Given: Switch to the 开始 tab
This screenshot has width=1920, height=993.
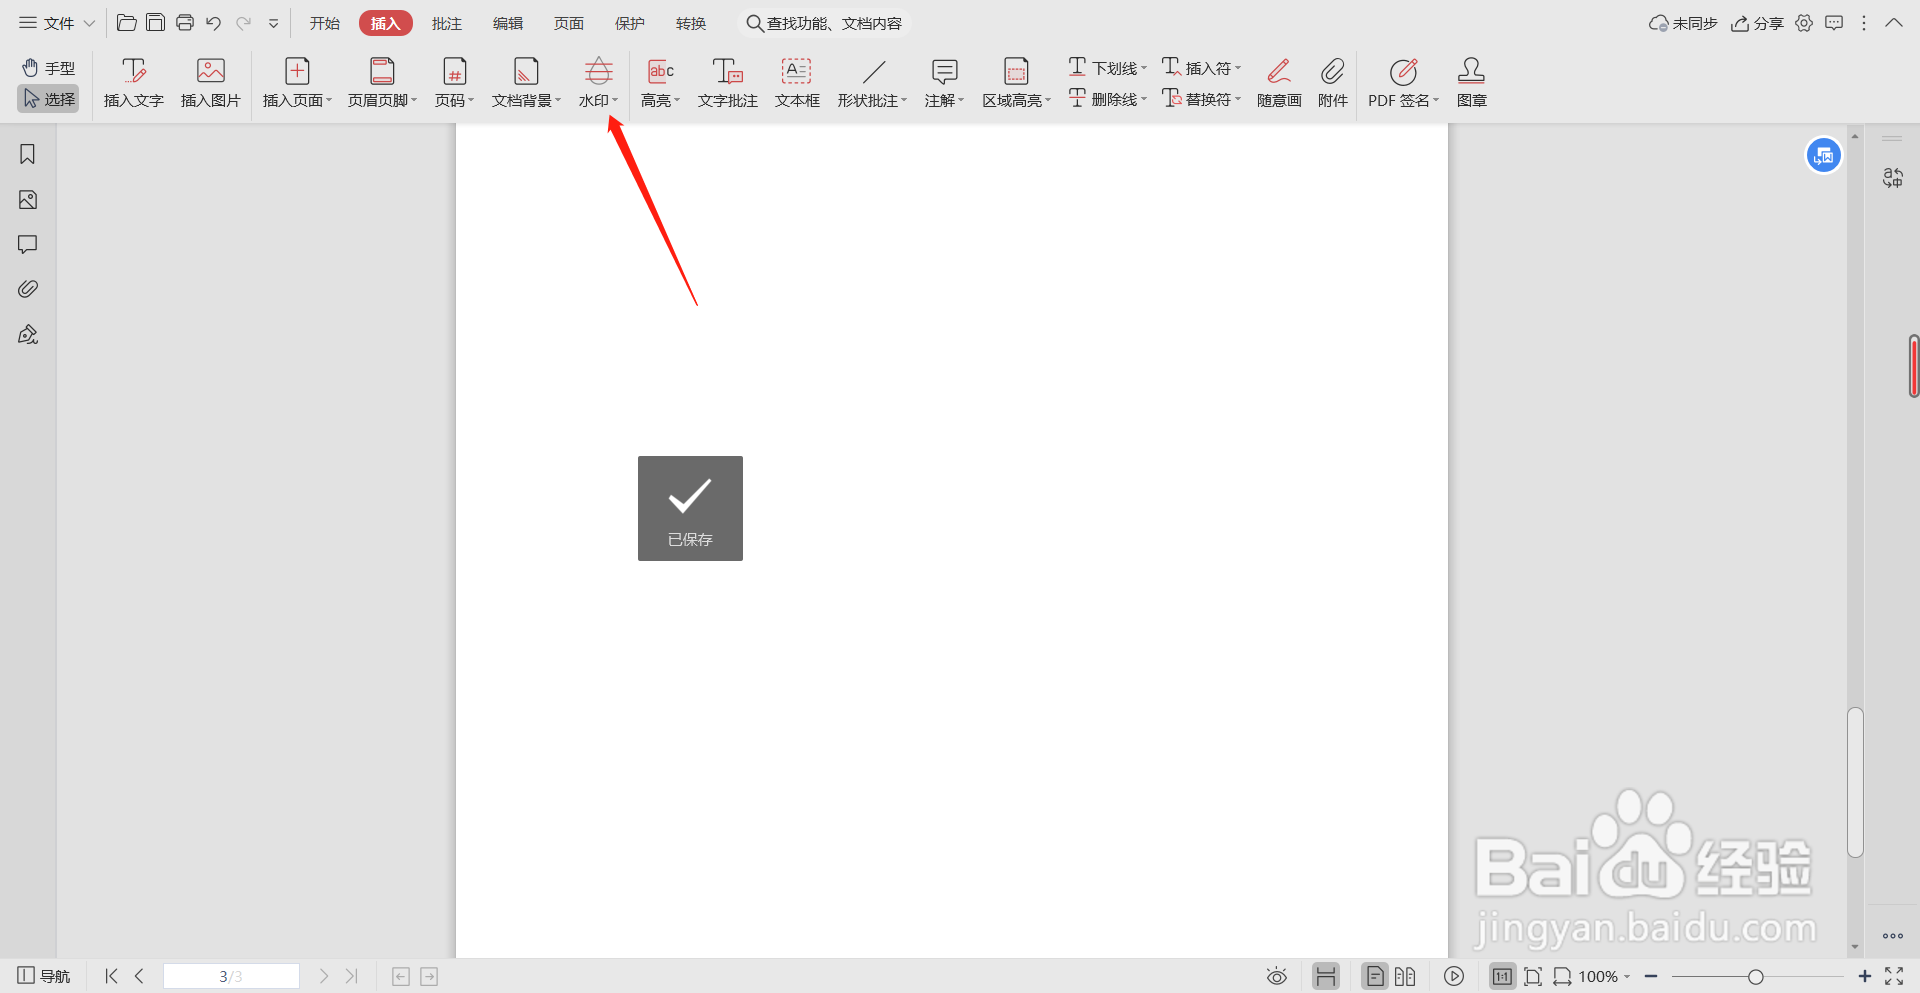Looking at the screenshot, I should pos(324,23).
